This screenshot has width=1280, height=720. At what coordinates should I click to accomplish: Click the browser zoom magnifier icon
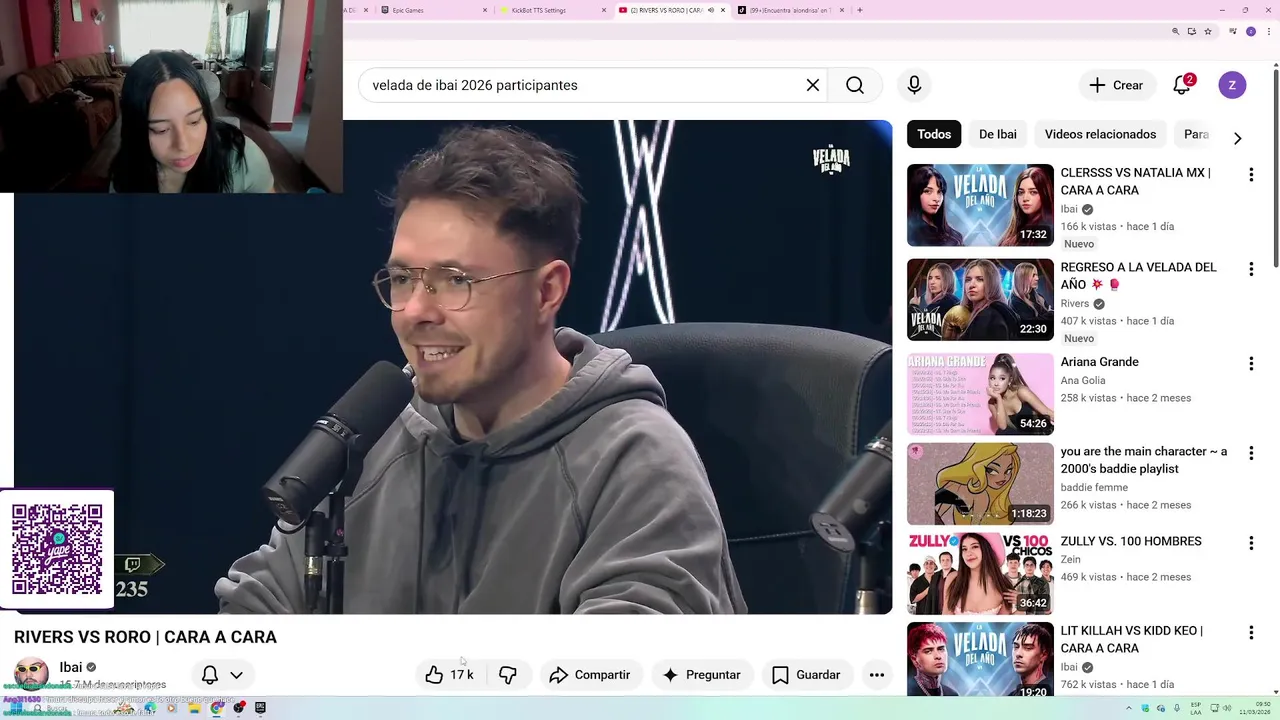click(x=1175, y=32)
